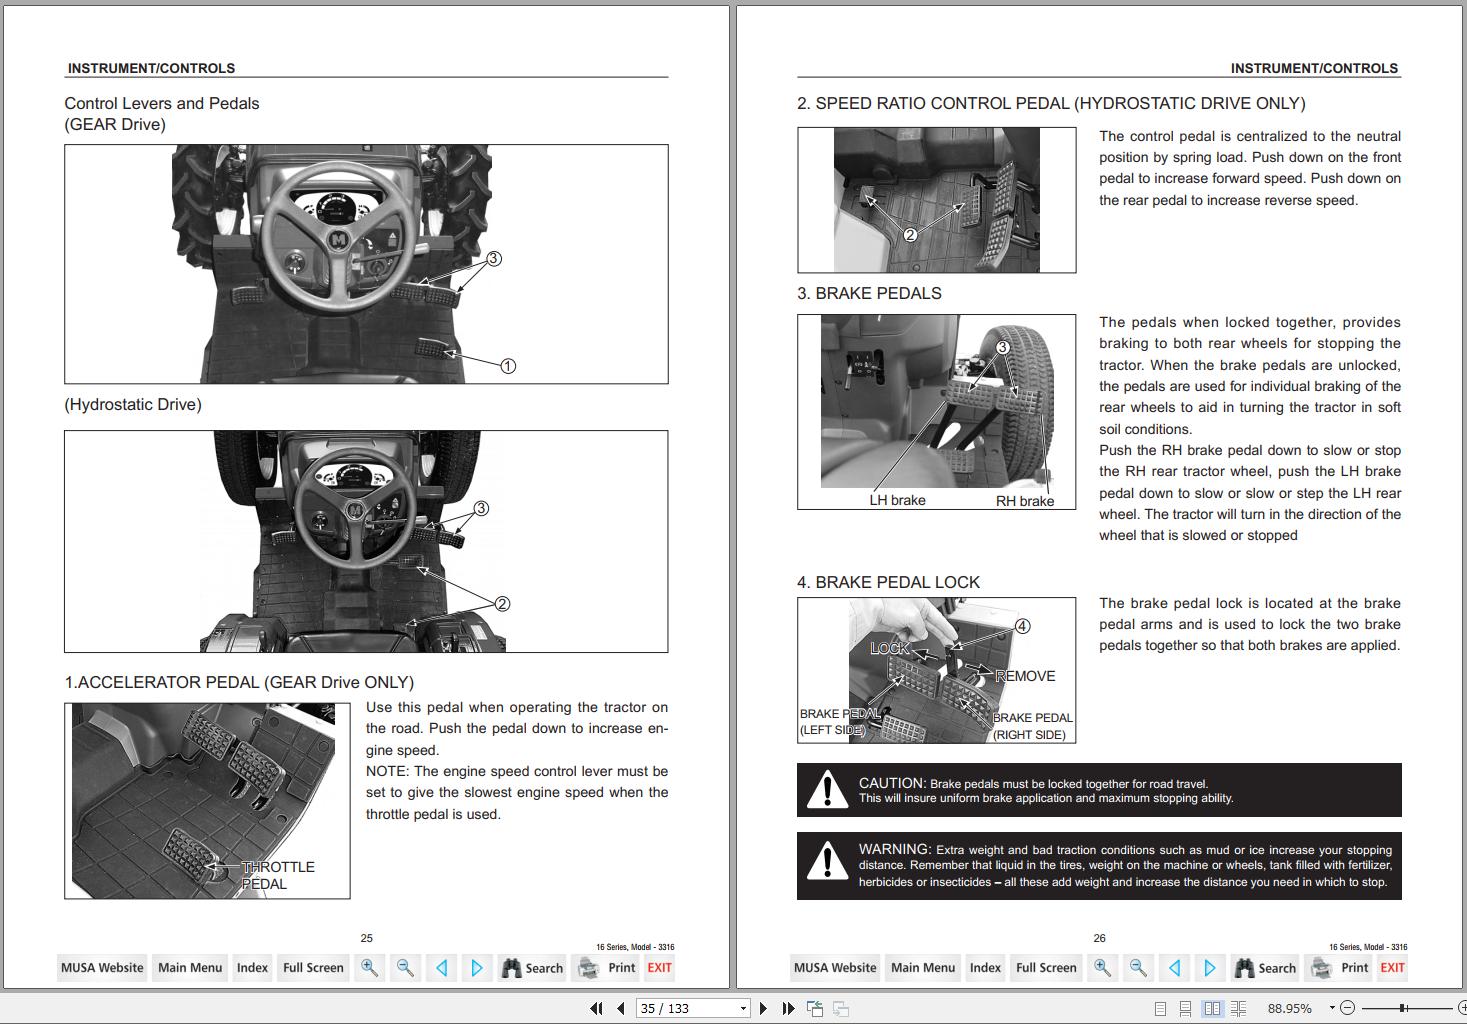Viewport: 1467px width, 1024px height.
Task: Click EXIT on page 25
Action: tap(659, 967)
